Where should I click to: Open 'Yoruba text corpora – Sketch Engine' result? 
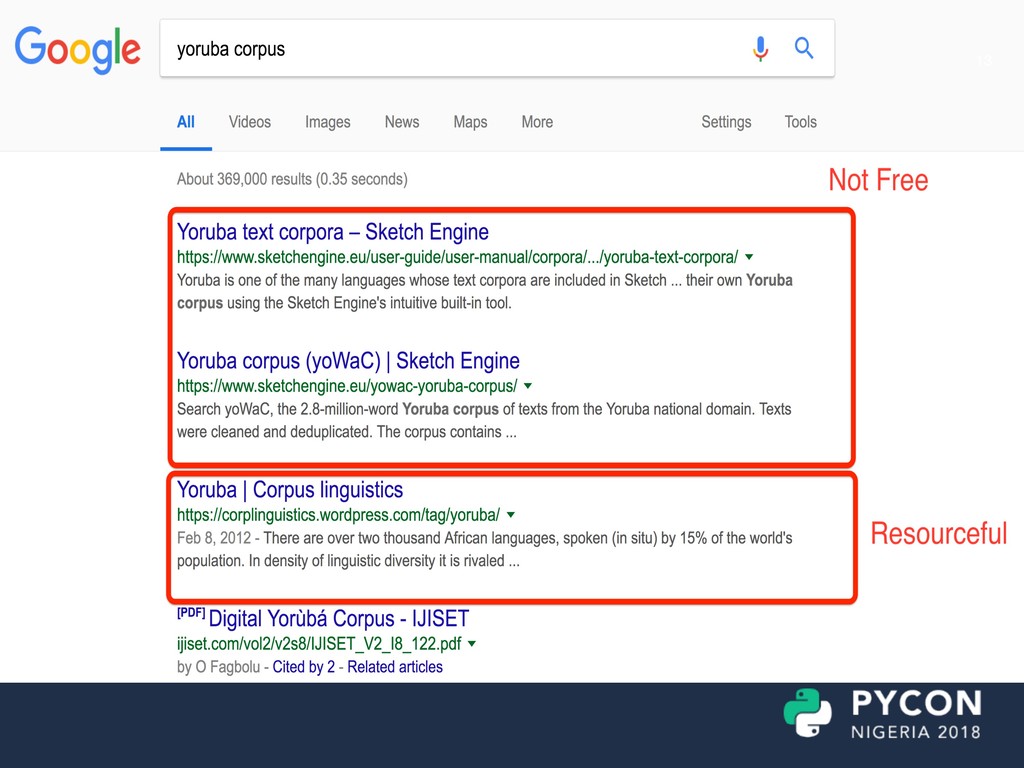pos(332,232)
